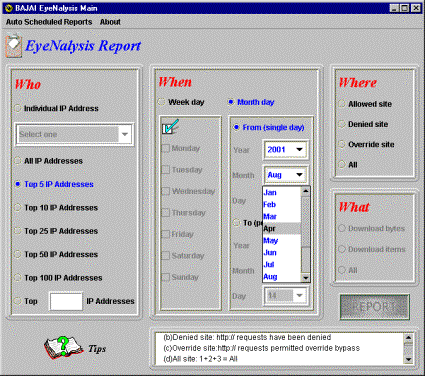Check the Saturday checkbox
The height and width of the screenshot is (376, 425).
[166, 256]
